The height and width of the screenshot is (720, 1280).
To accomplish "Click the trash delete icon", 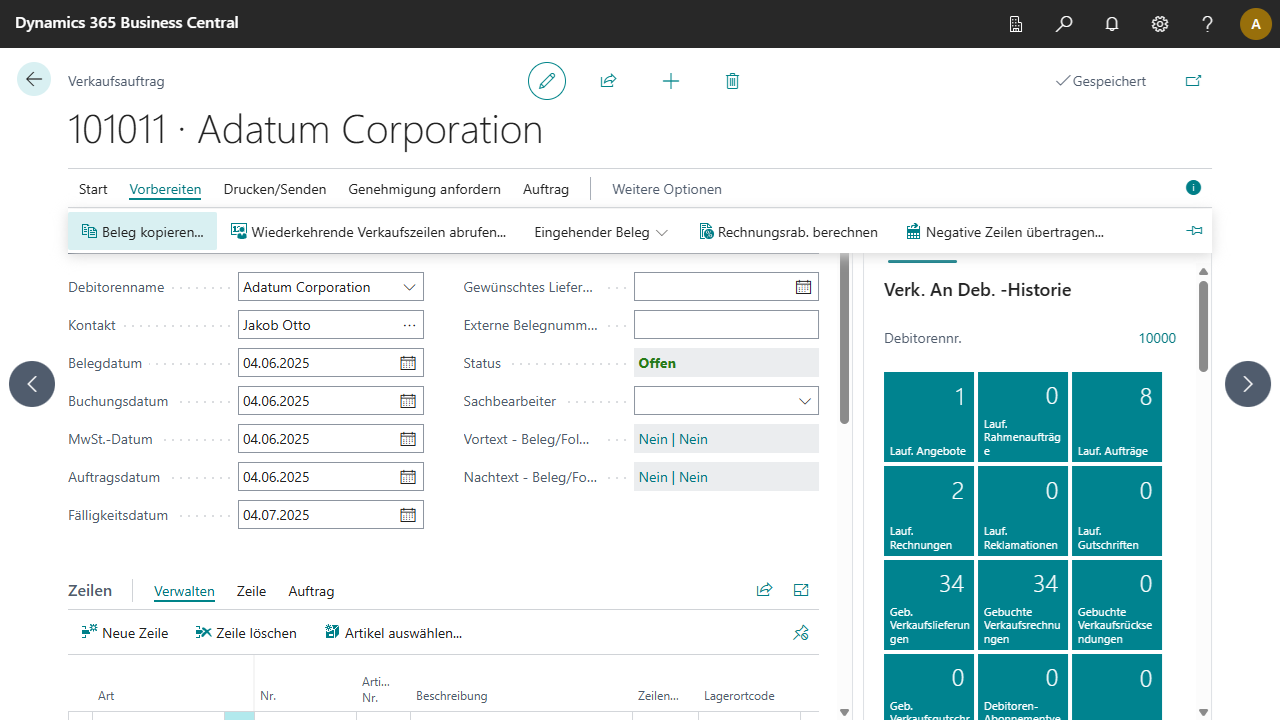I will point(732,81).
